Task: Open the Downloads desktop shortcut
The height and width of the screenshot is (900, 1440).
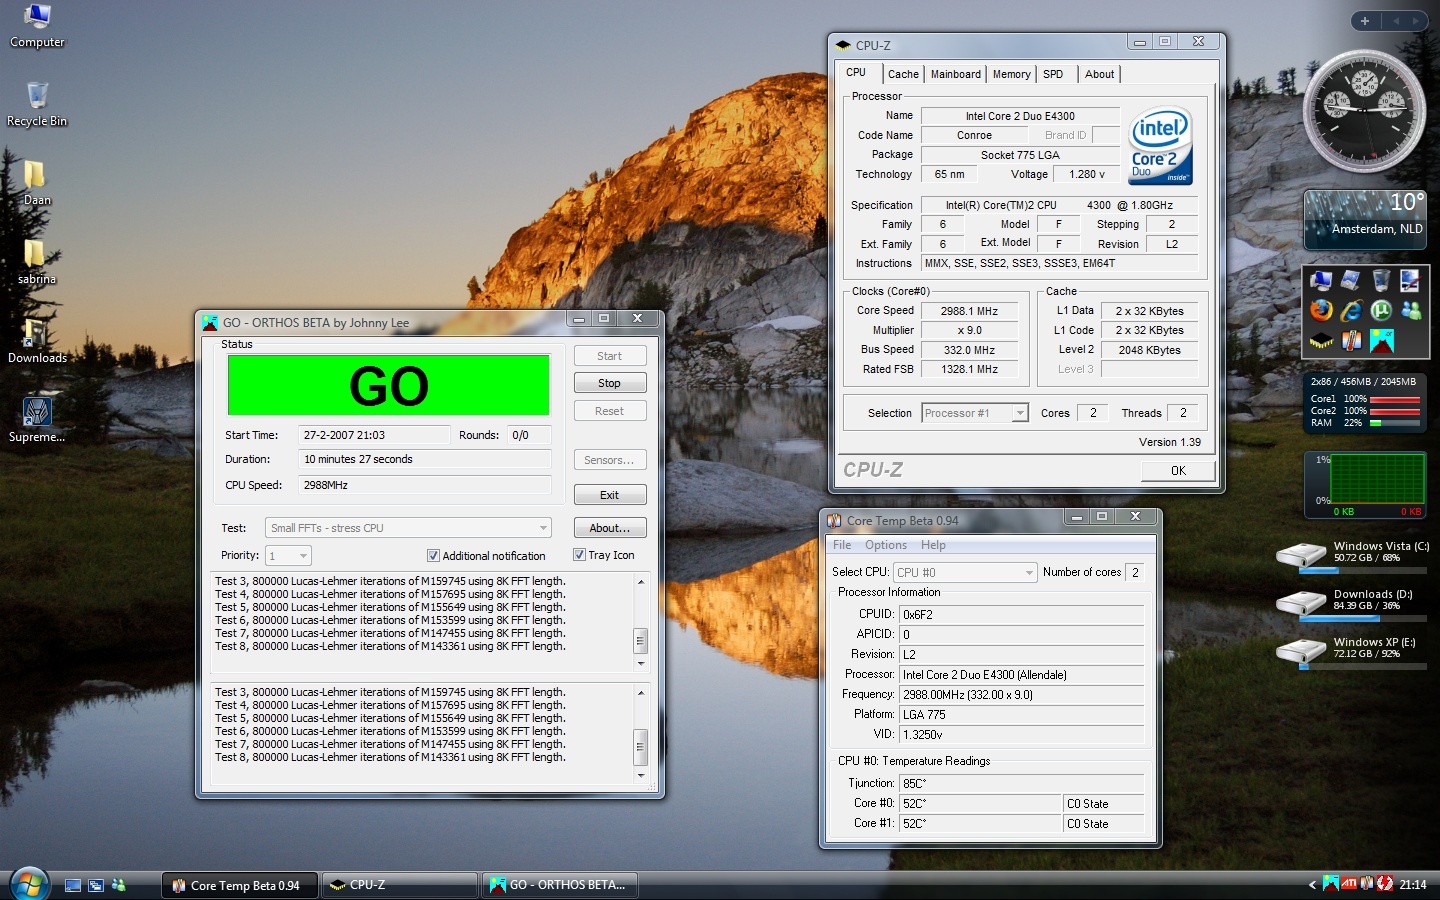Action: tap(37, 341)
